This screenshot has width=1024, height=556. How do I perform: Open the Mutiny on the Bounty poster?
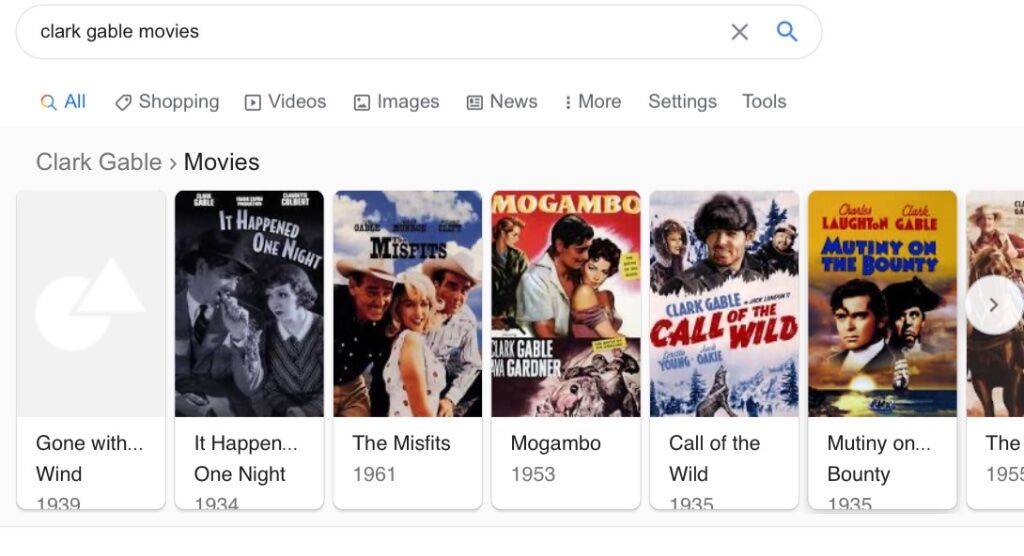[882, 304]
